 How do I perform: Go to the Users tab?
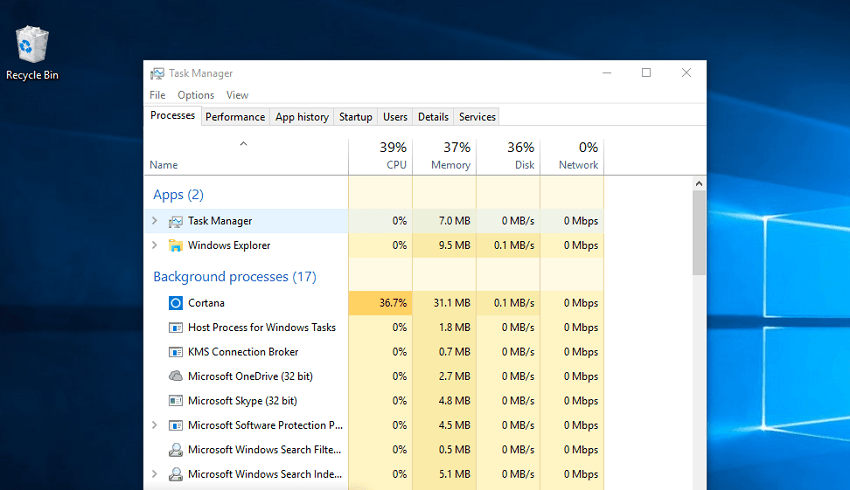pos(395,117)
